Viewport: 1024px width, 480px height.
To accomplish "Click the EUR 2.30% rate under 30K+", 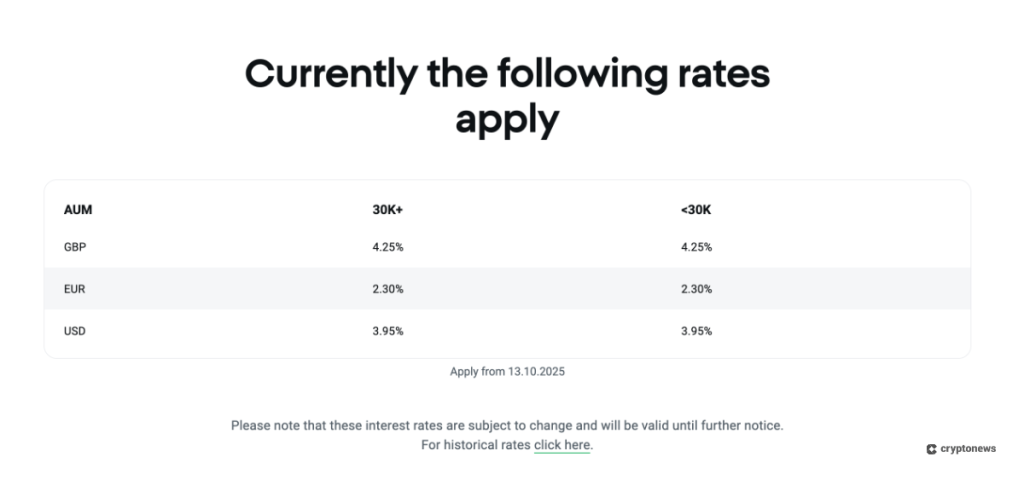I will tap(388, 289).
